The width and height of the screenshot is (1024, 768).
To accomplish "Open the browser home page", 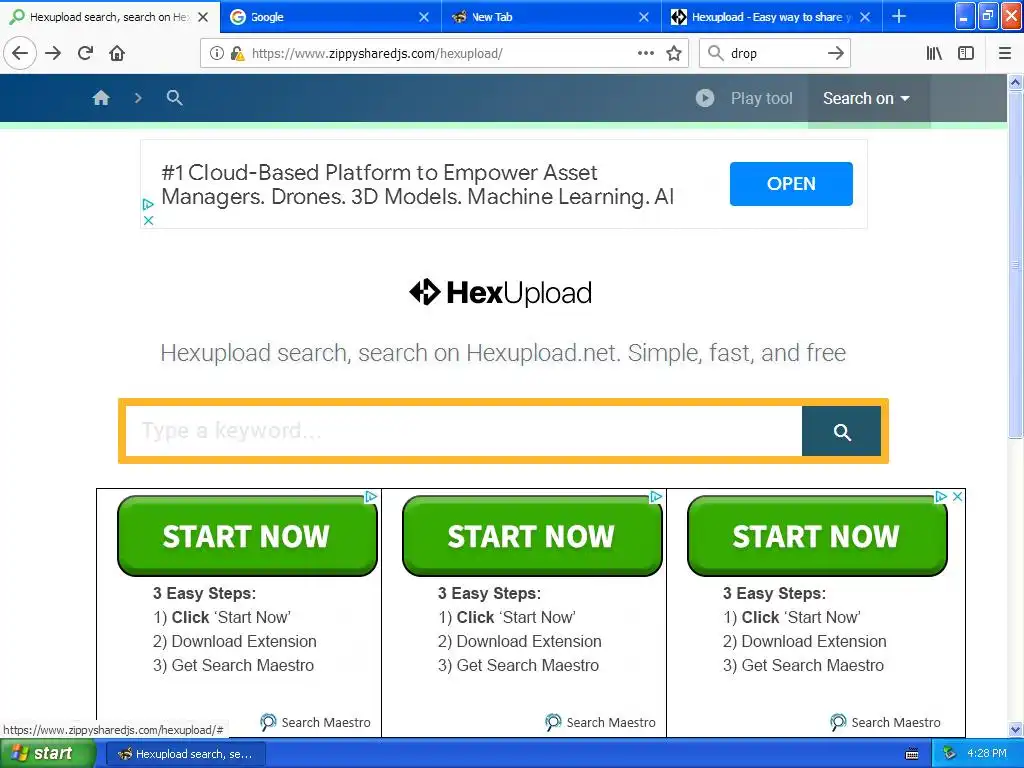I will [x=117, y=54].
